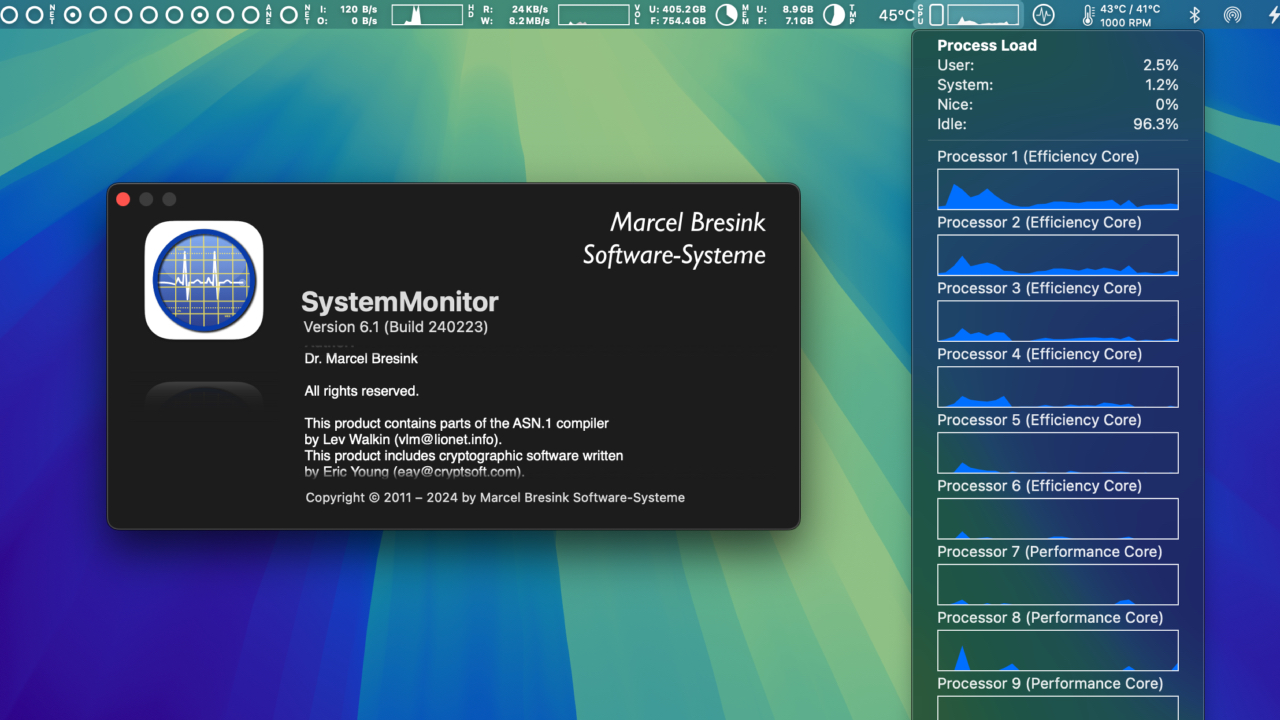Image resolution: width=1280 pixels, height=720 pixels.
Task: Click the thermometer fan-sensor icon in menu bar
Action: pos(1088,15)
